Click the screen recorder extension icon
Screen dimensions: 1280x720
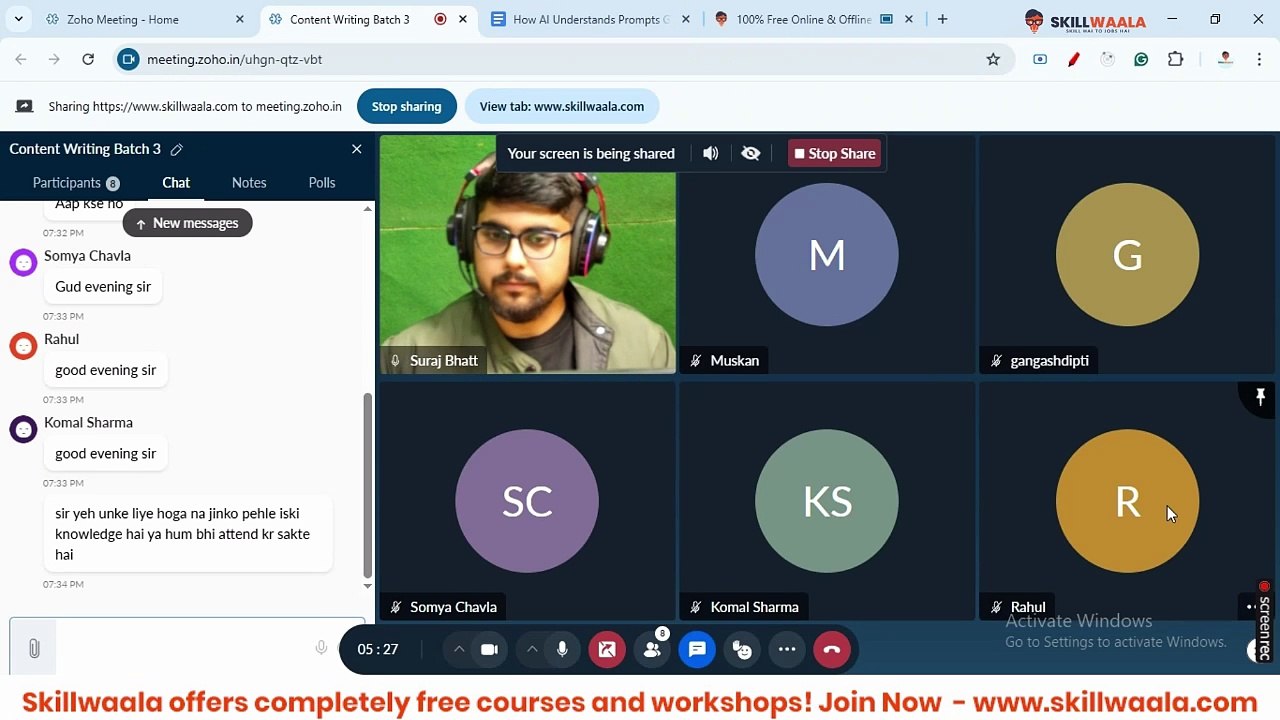pos(1040,59)
